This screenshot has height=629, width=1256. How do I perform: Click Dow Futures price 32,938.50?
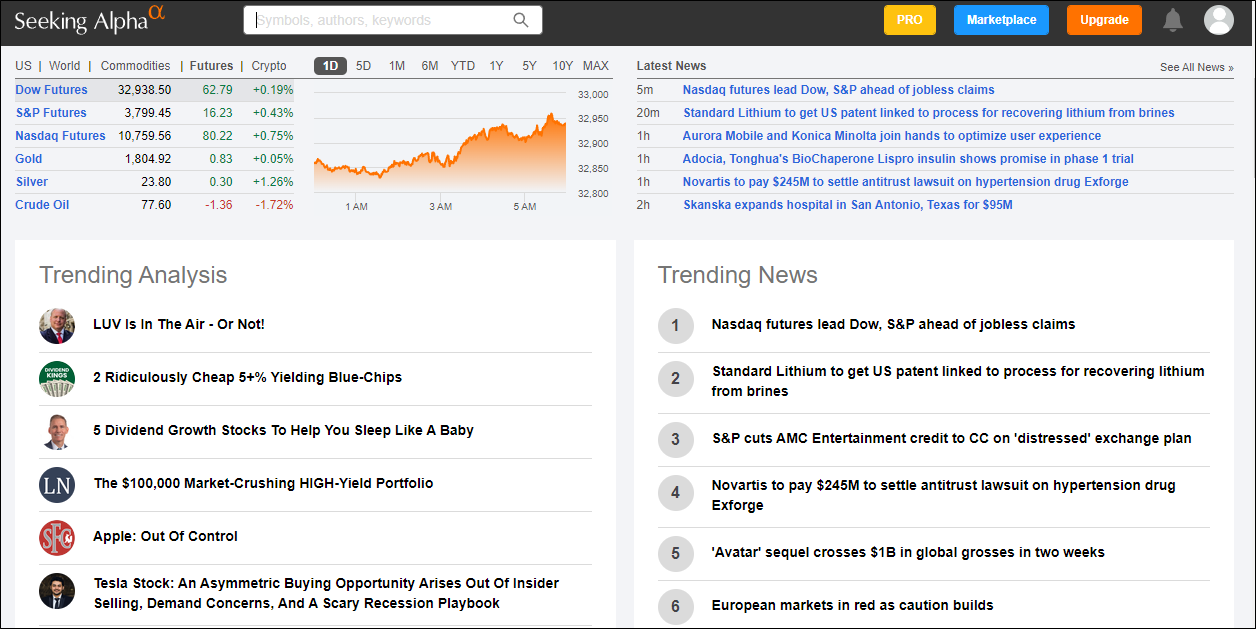click(x=145, y=90)
